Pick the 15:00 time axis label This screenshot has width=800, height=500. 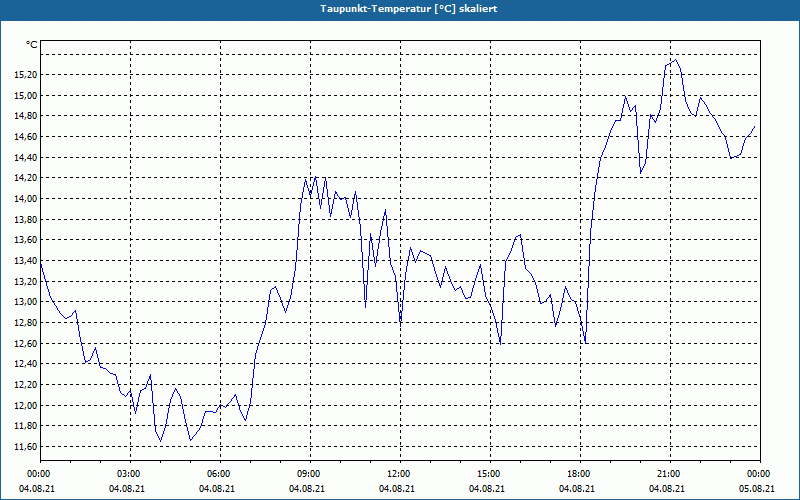487,474
